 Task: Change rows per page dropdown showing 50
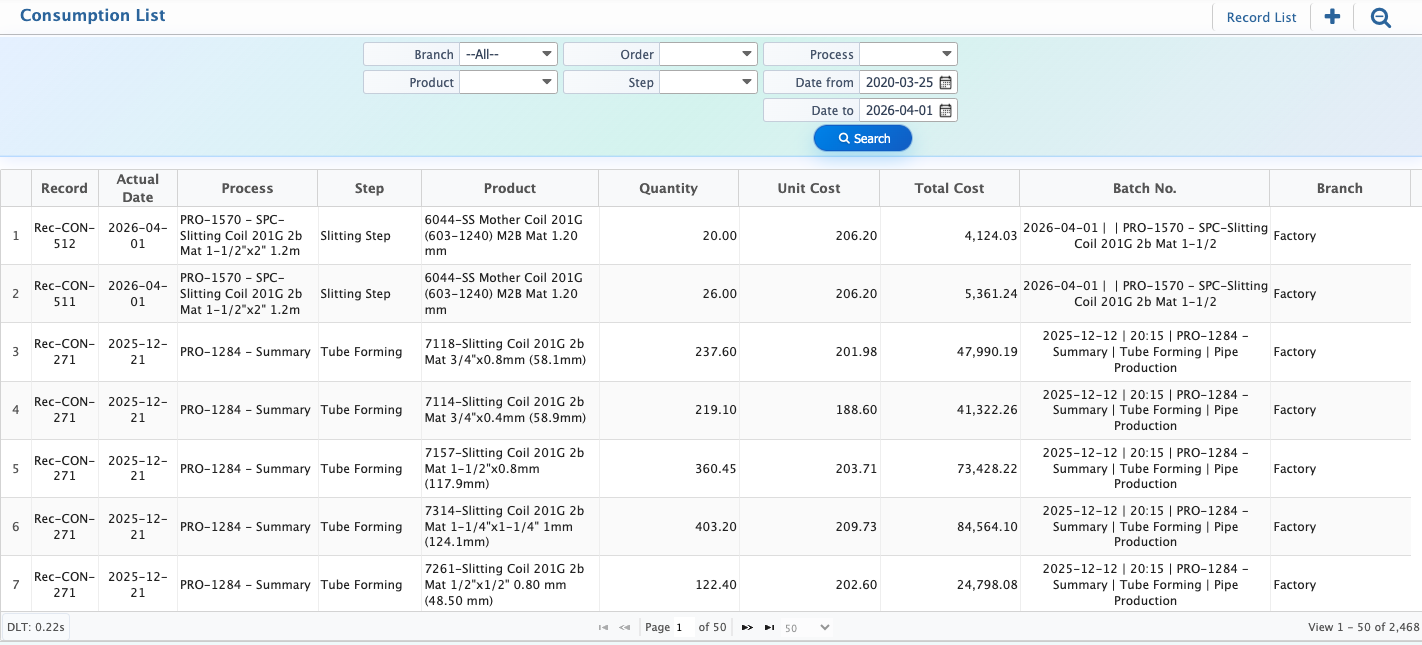coord(807,627)
